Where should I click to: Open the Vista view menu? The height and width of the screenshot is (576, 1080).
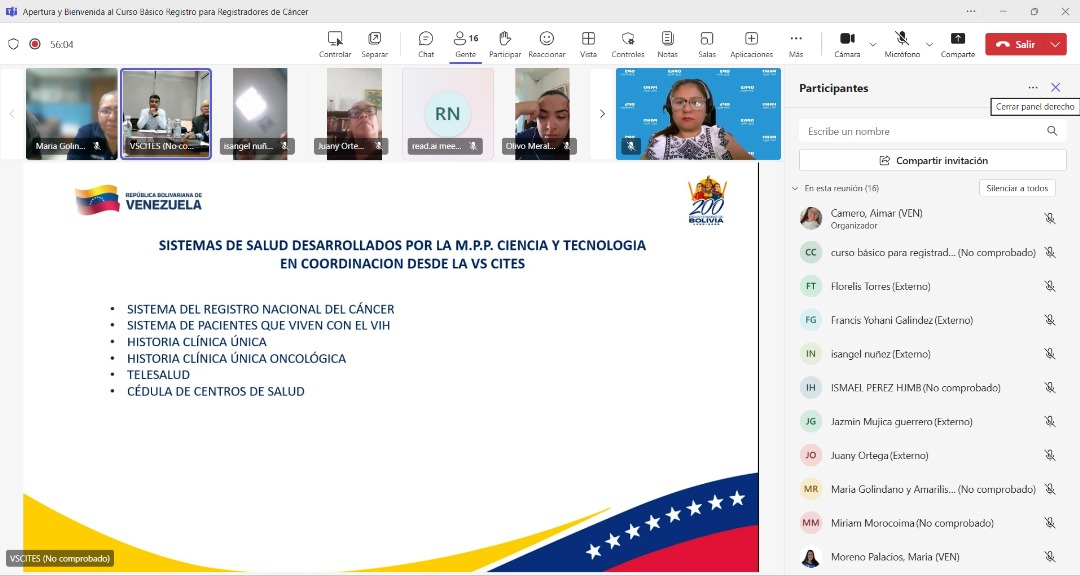[588, 43]
